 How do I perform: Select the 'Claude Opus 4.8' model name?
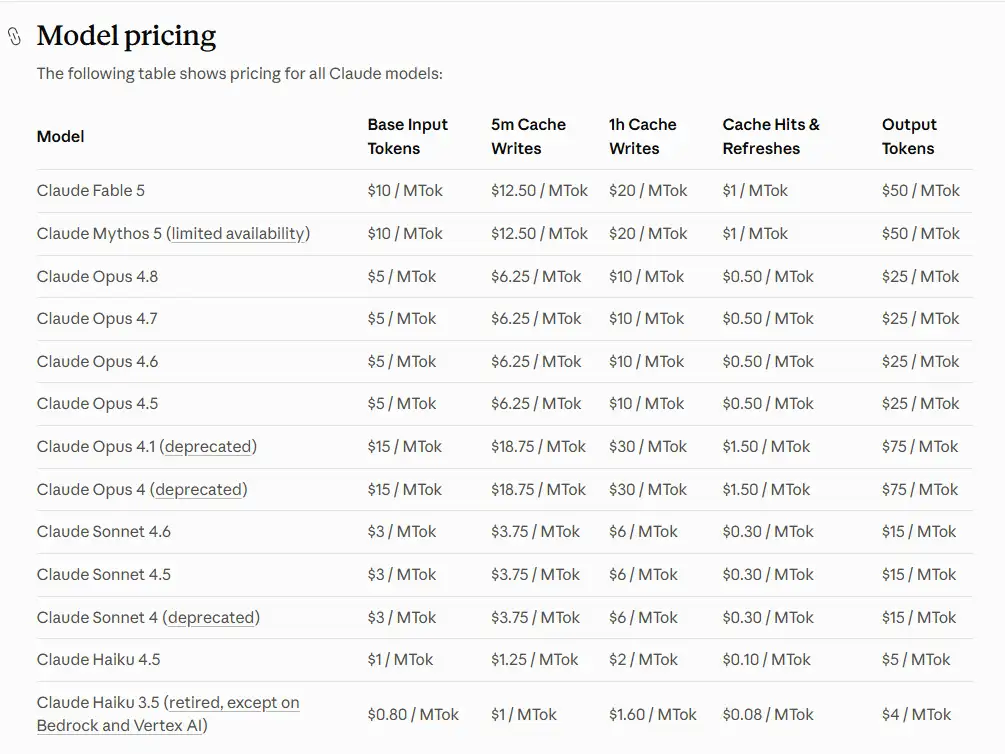pyautogui.click(x=97, y=277)
